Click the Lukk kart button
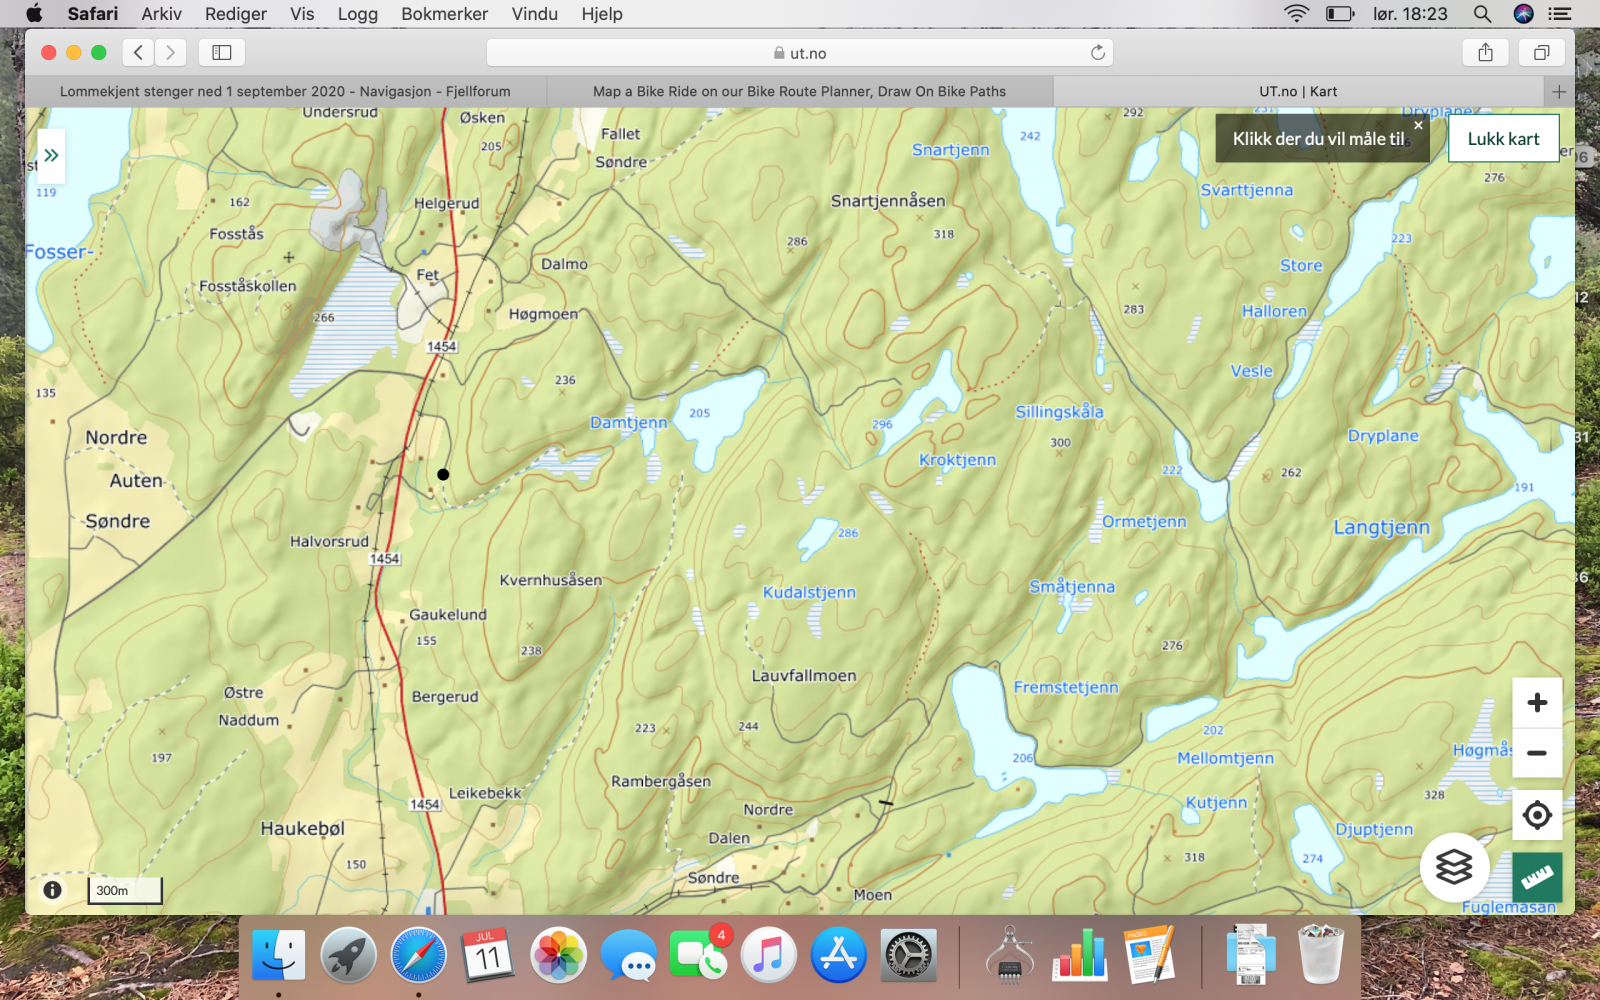The height and width of the screenshot is (1000, 1600). point(1503,139)
